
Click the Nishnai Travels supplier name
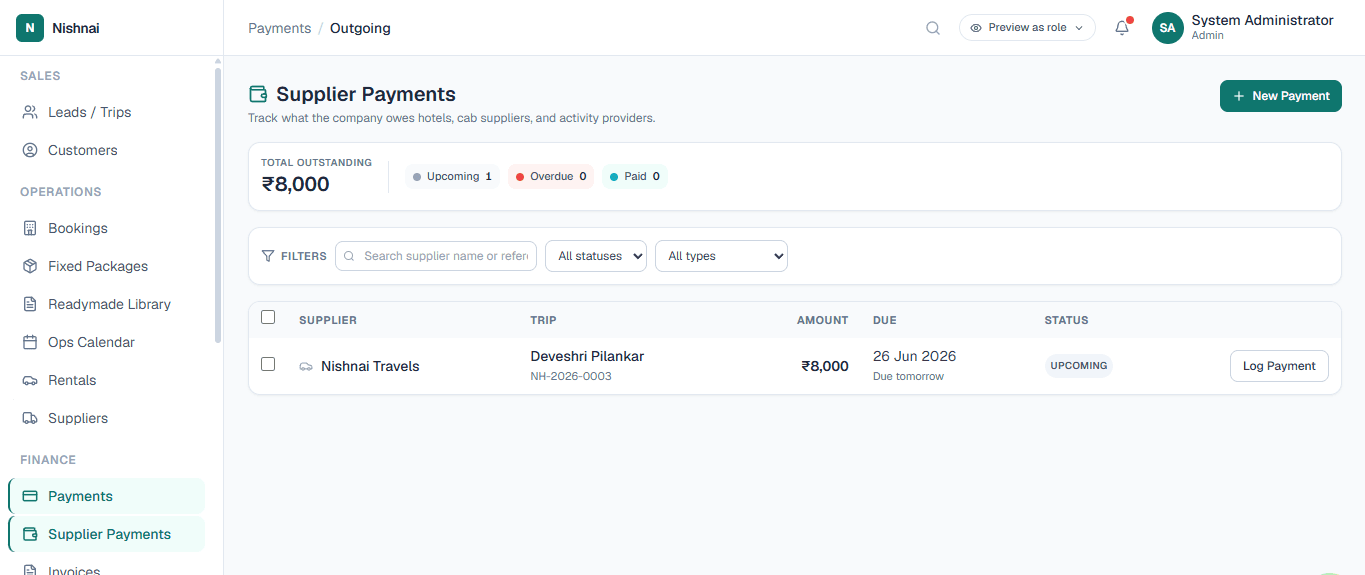[x=370, y=366]
